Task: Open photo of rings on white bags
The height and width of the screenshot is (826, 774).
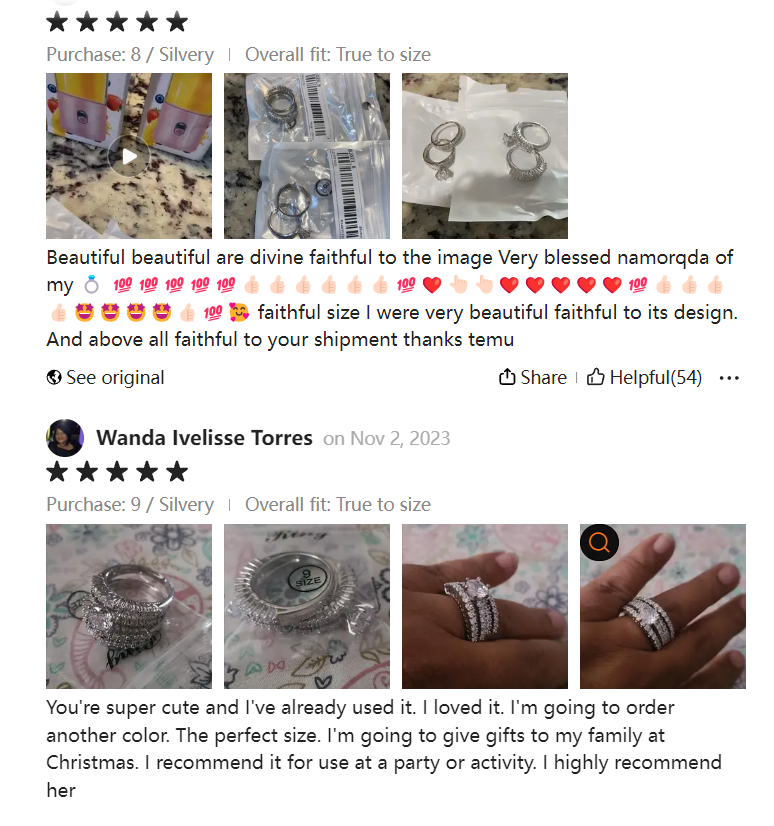Action: click(485, 156)
